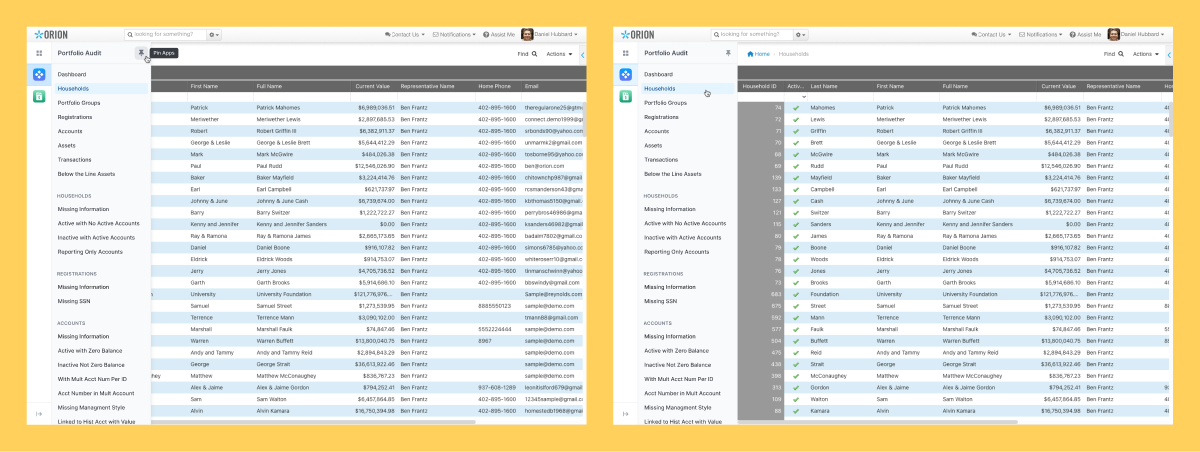Select the blue Portfolio Audit app icon, left screenshot
Viewport: 1200px width, 452px height.
pos(39,74)
